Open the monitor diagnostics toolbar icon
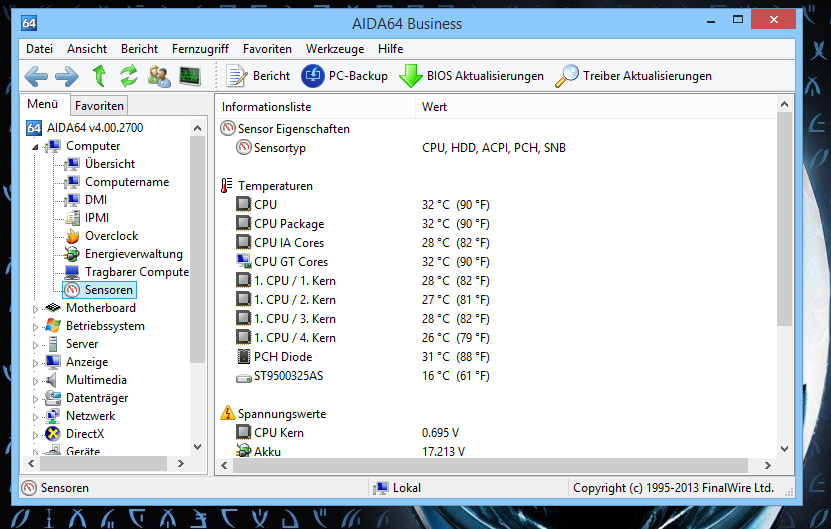This screenshot has width=831, height=529. 190,76
